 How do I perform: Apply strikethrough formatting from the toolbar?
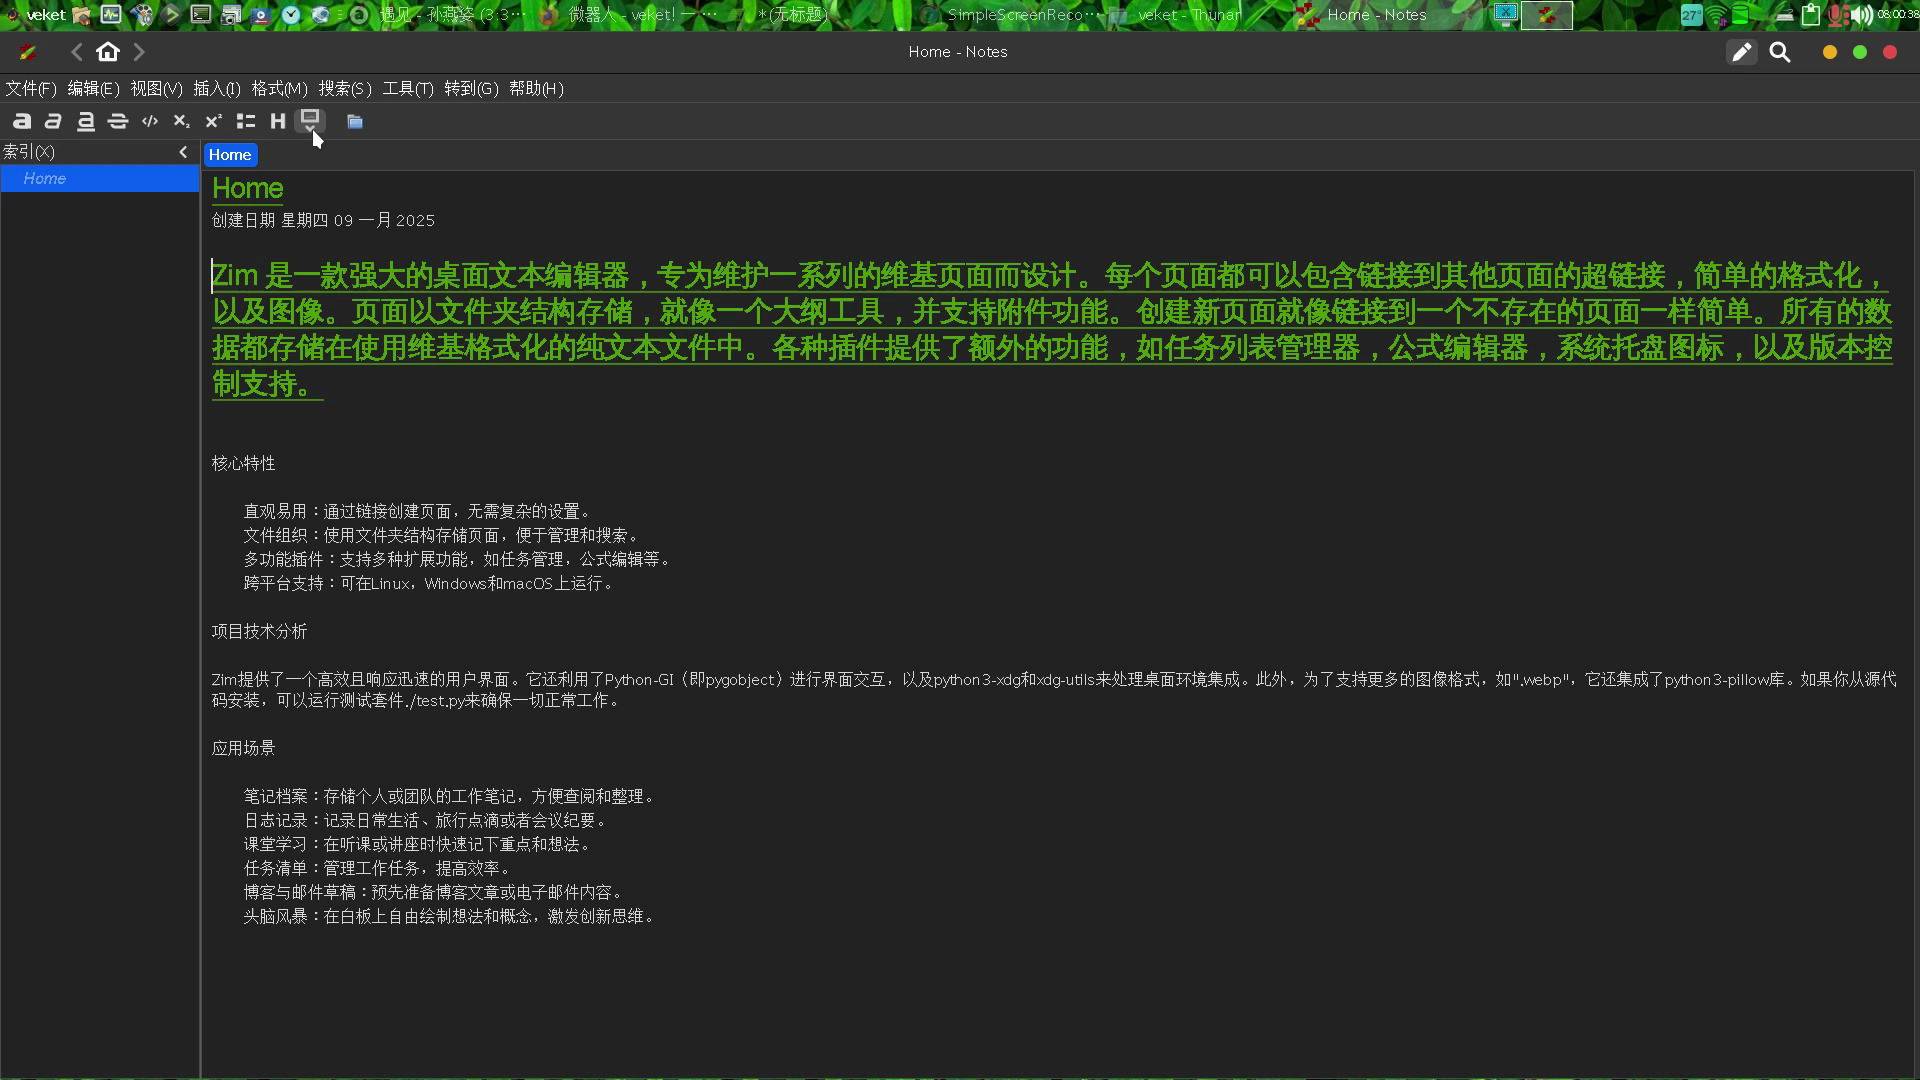coord(118,121)
